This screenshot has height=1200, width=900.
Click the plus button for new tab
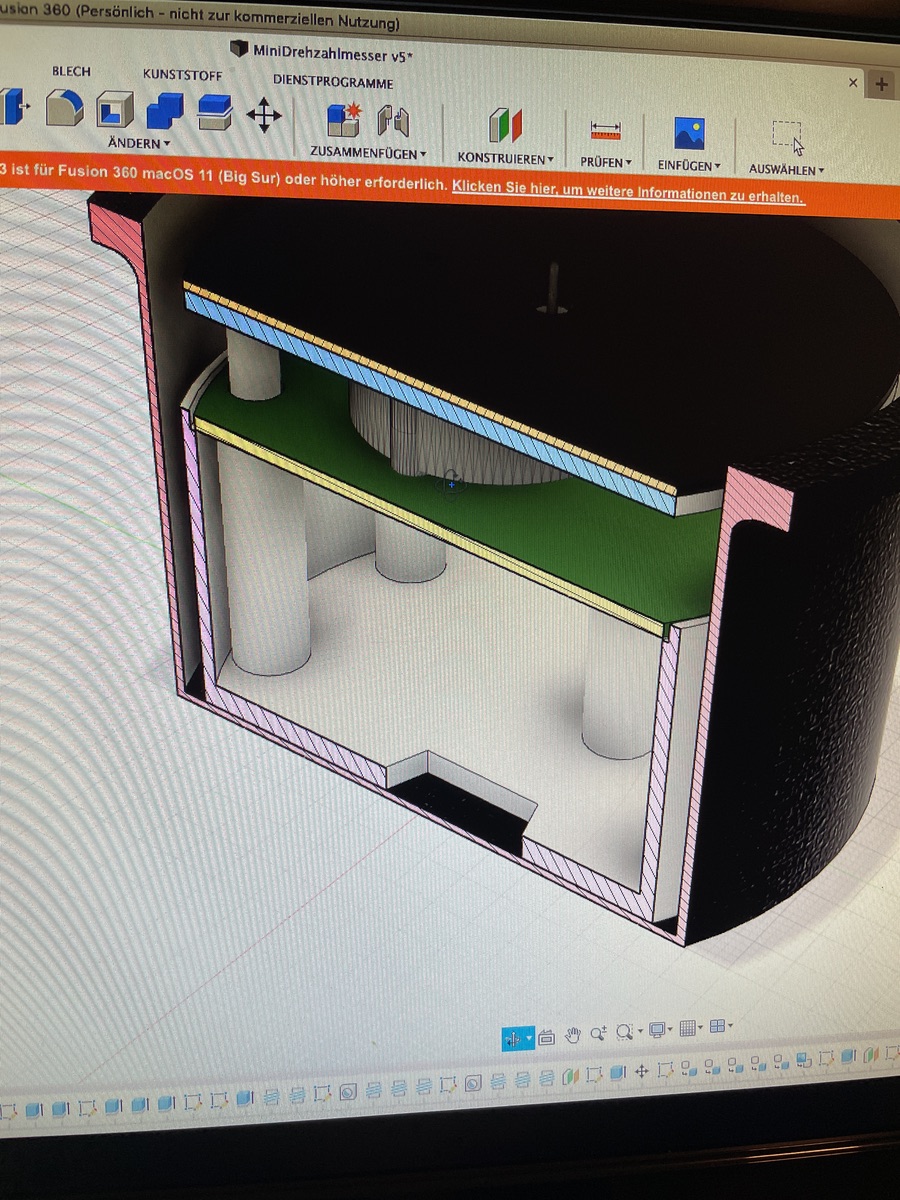tap(881, 85)
